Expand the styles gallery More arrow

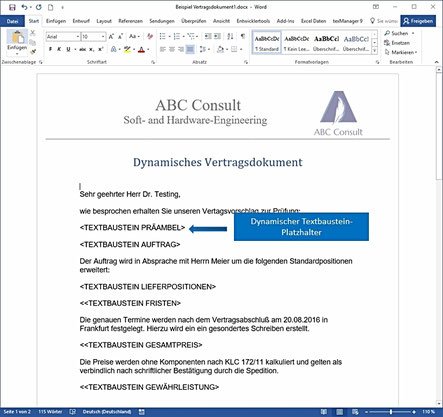(x=375, y=51)
